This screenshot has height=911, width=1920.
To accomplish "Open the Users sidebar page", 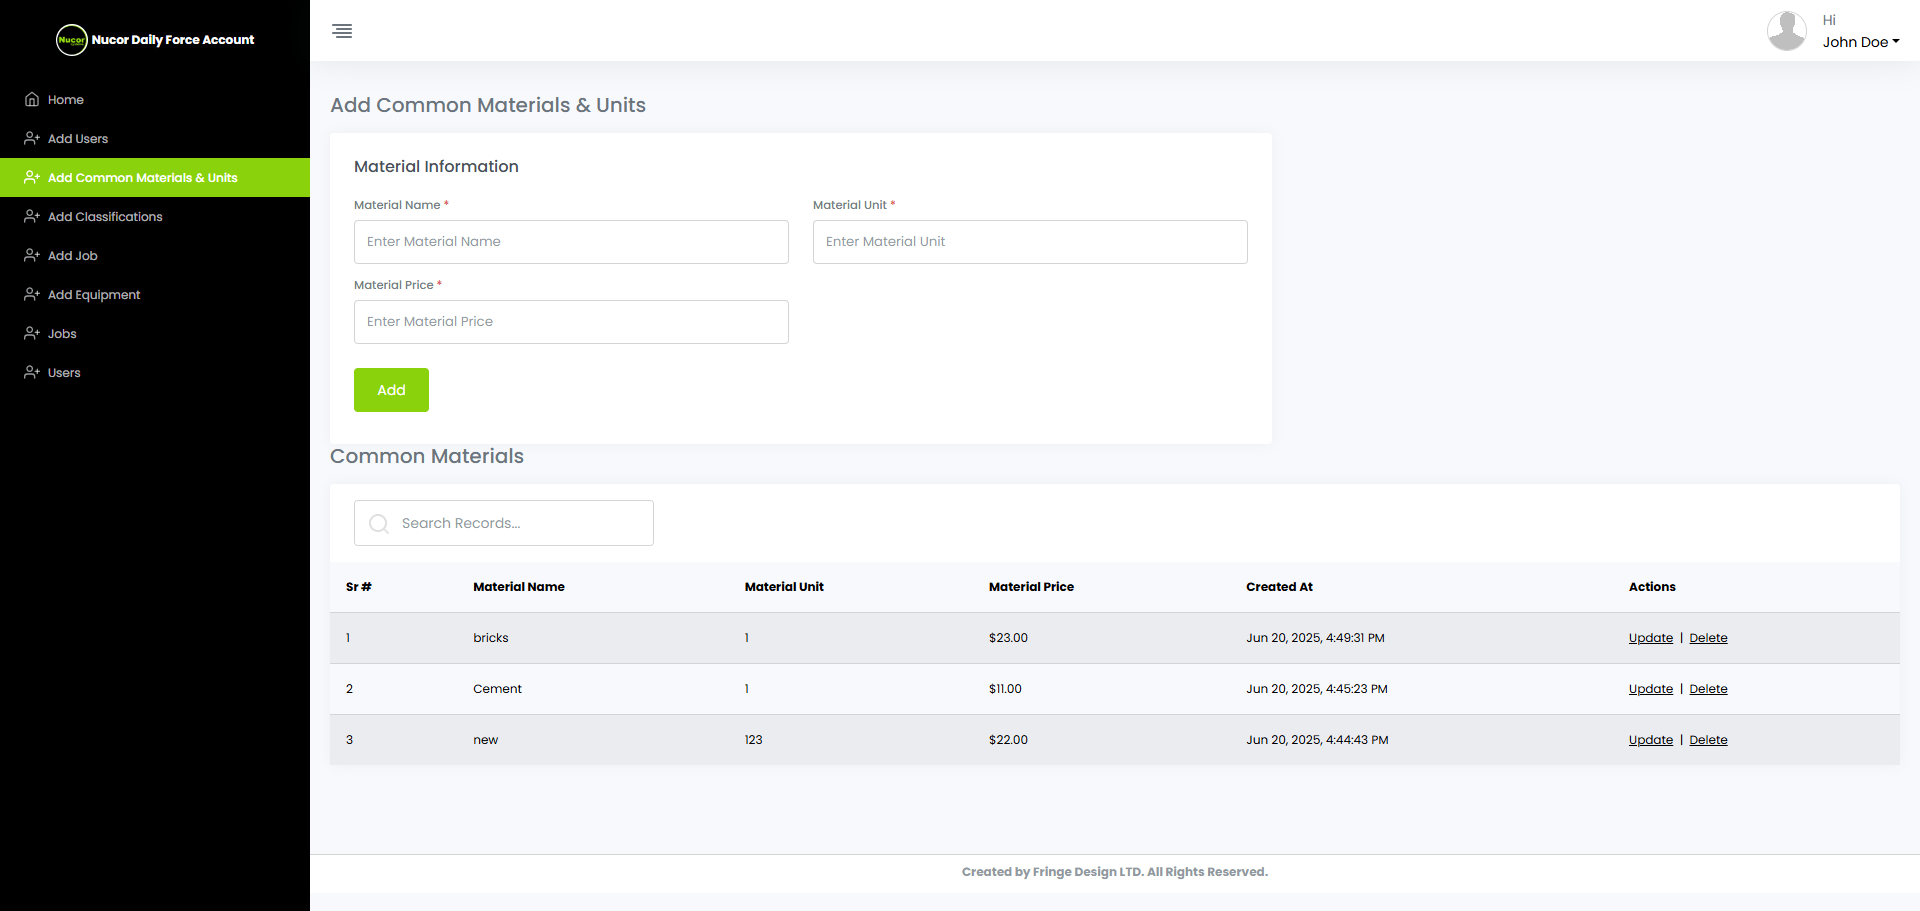I will tap(64, 373).
